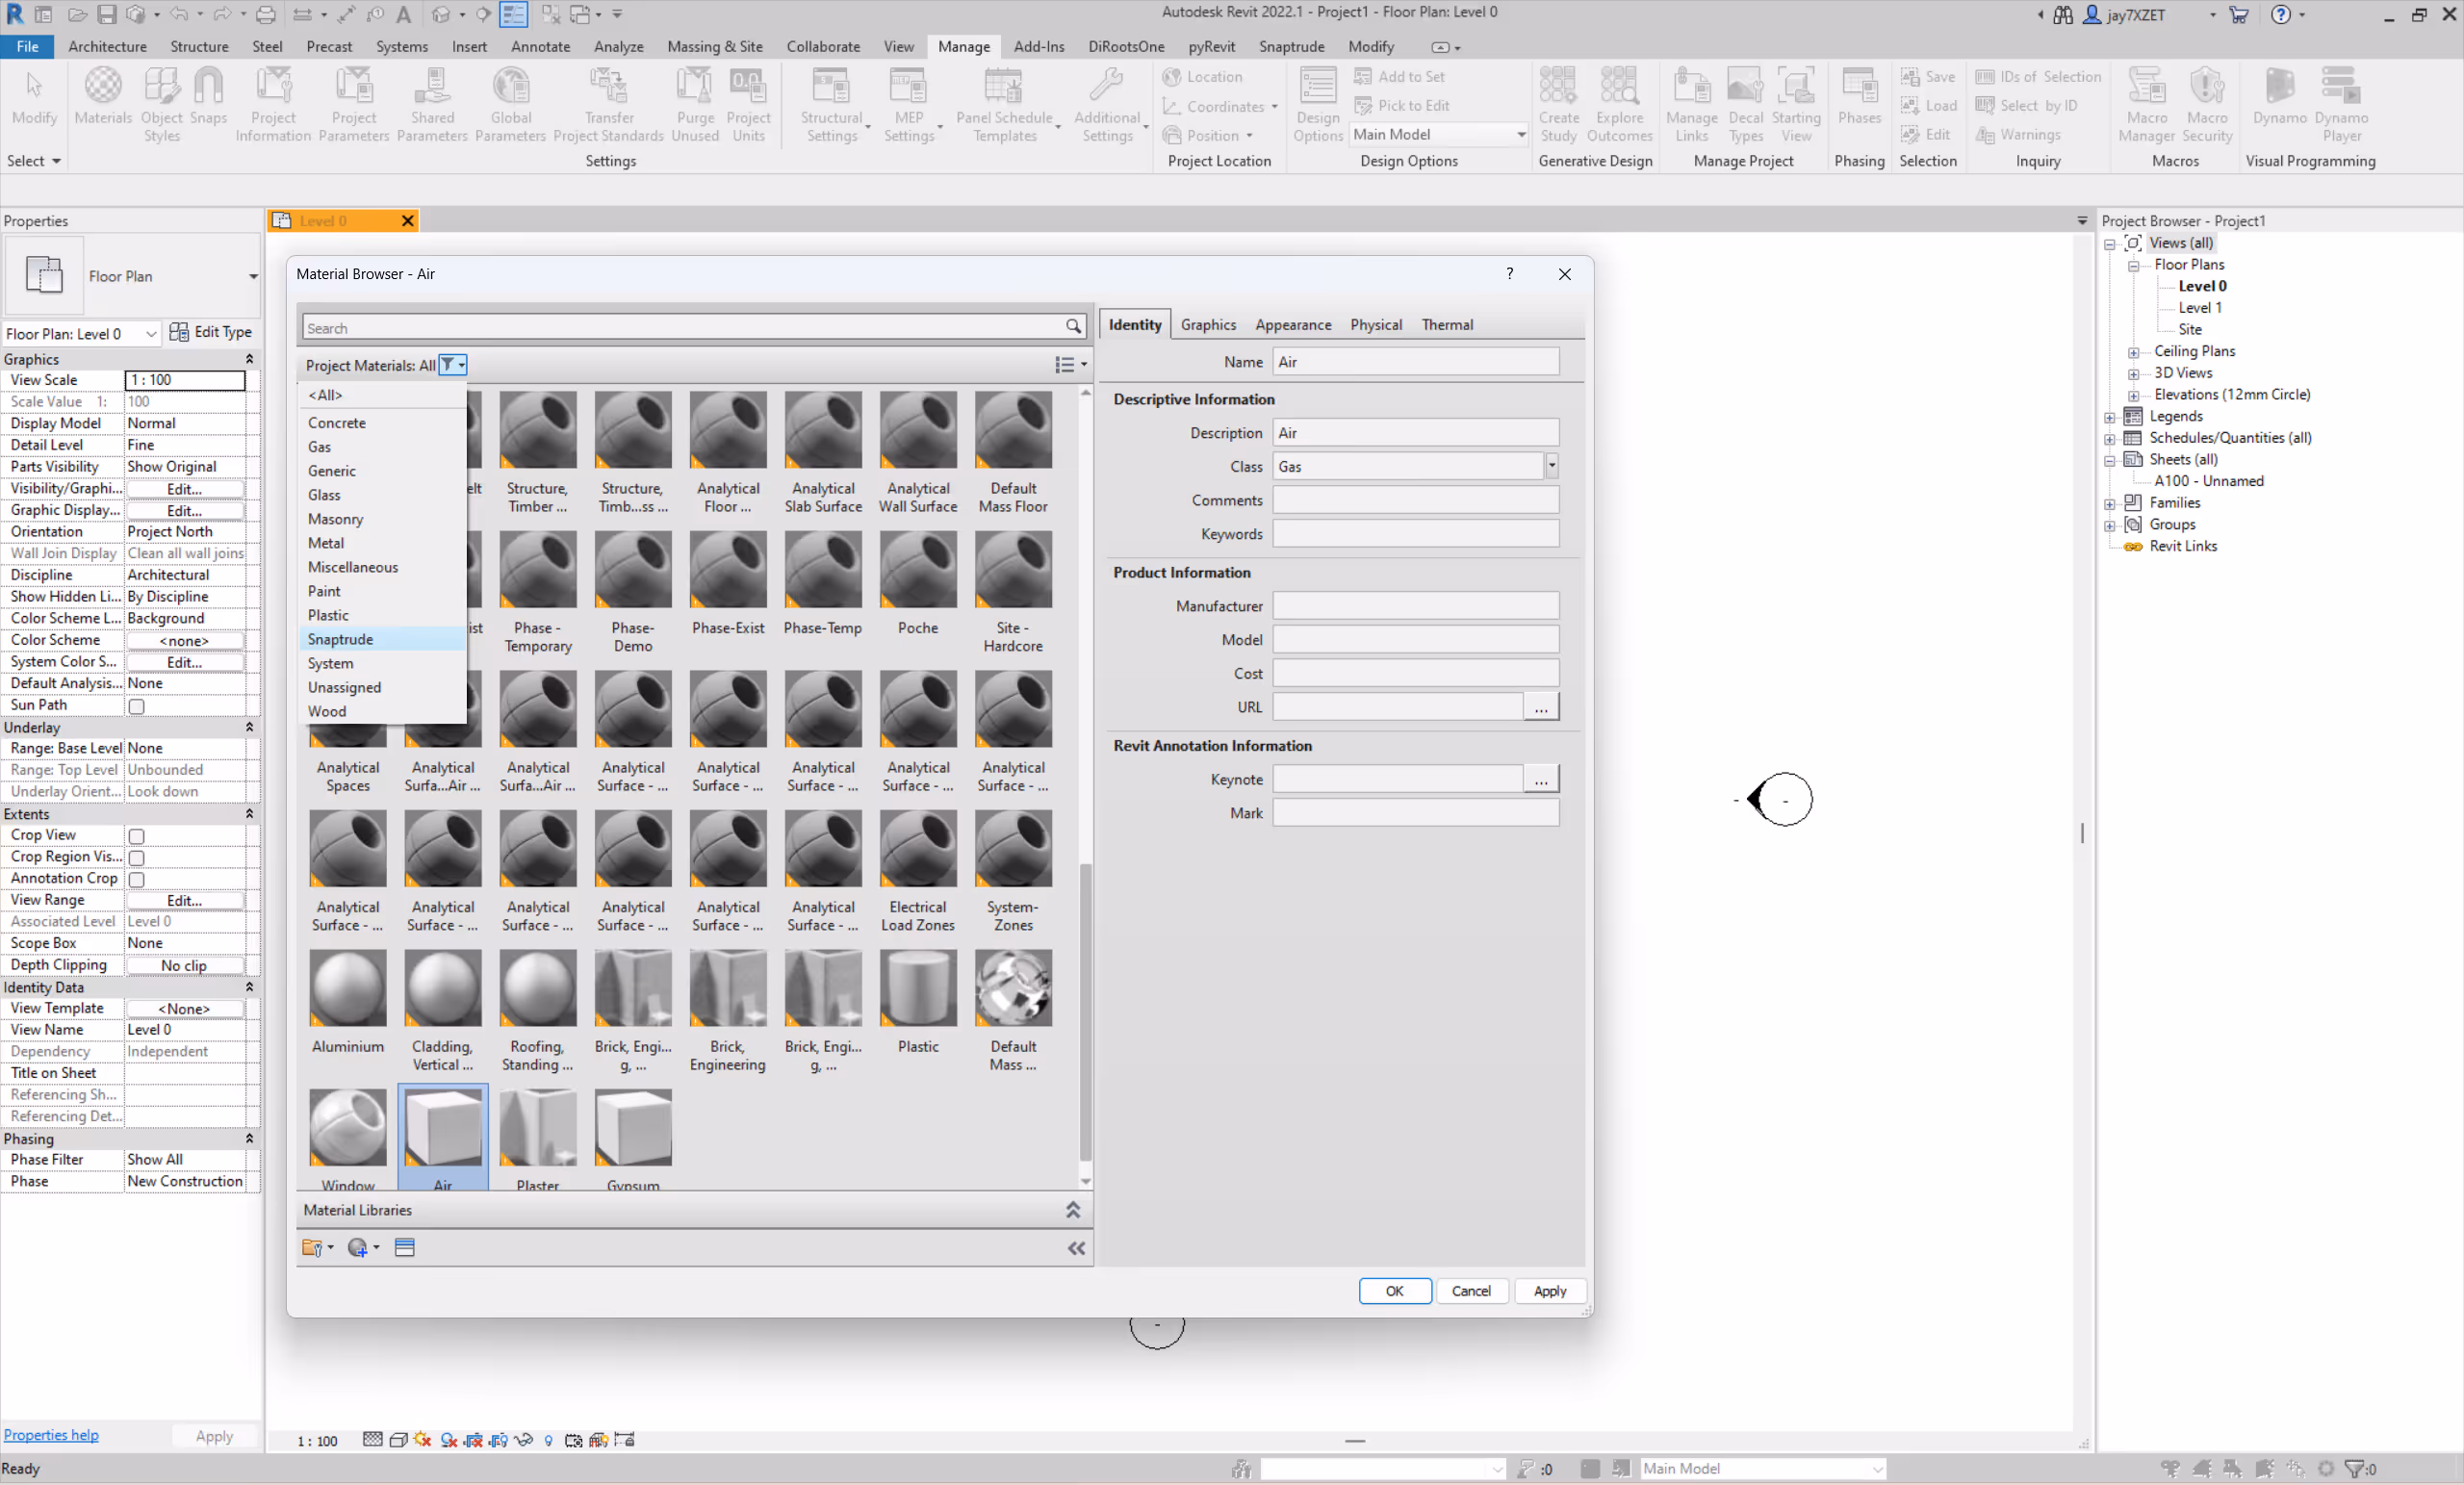Viewport: 2464px width, 1485px height.
Task: Open Global Parameters tool
Action: pos(510,105)
